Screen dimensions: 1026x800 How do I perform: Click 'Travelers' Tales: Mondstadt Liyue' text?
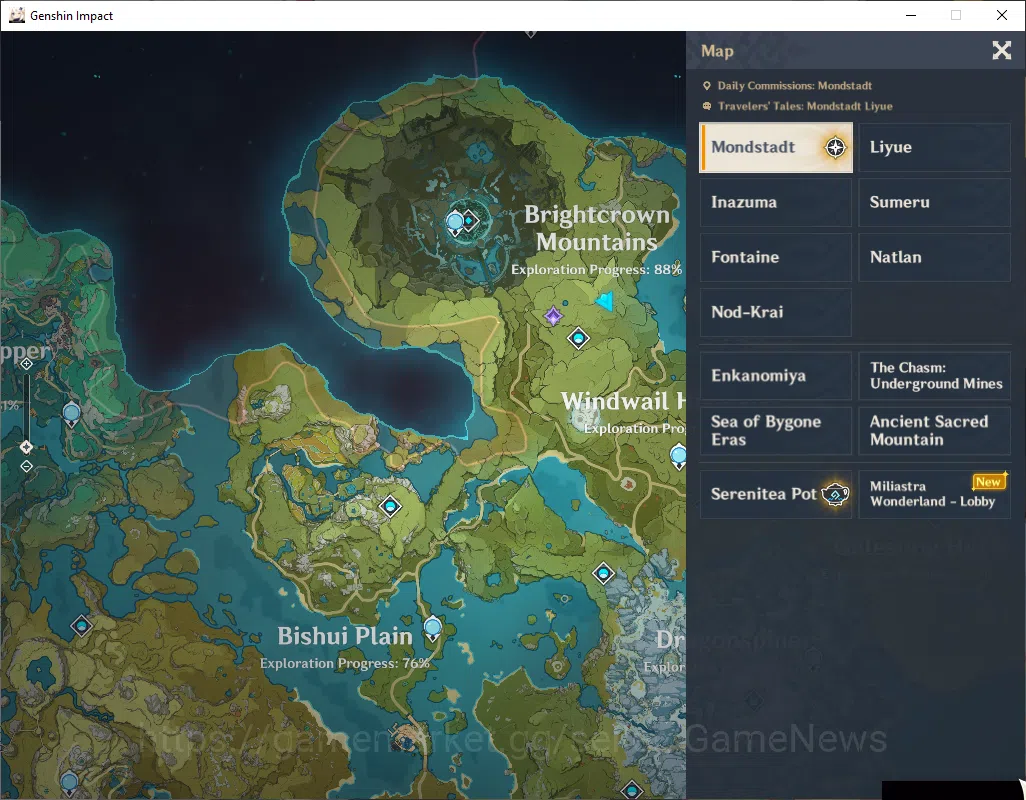pyautogui.click(x=805, y=106)
